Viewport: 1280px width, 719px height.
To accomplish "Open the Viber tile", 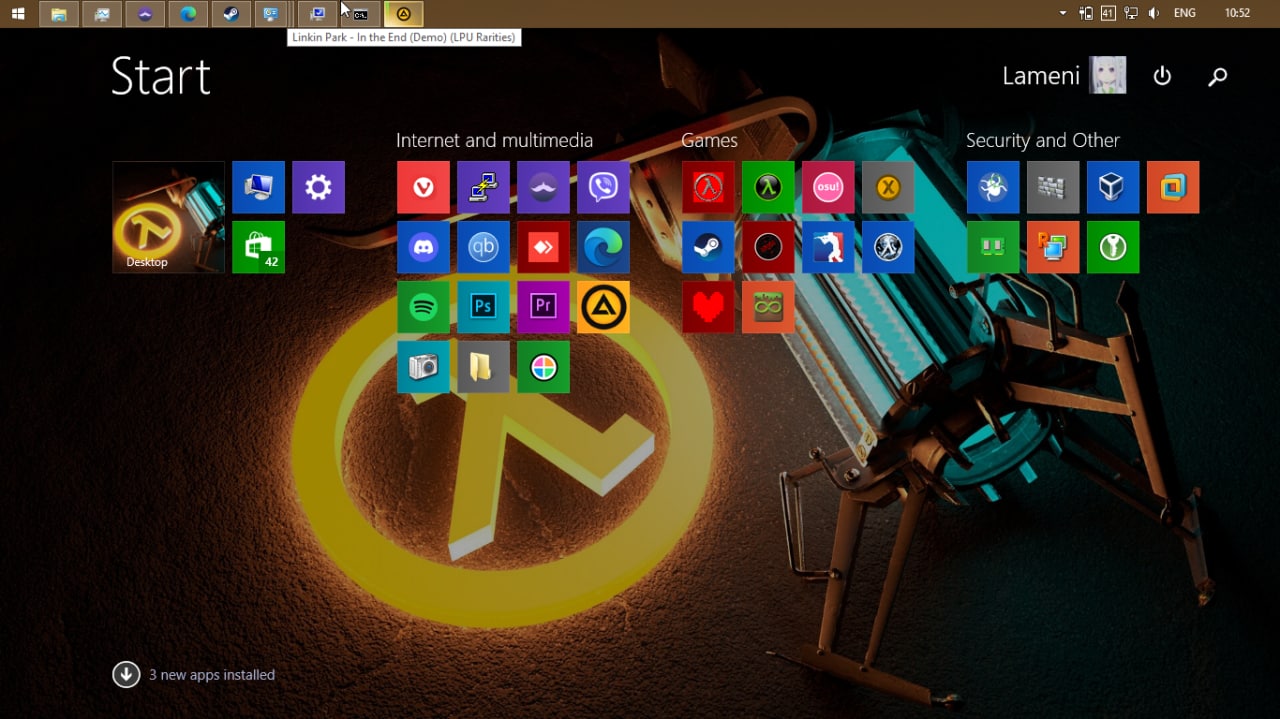I will click(x=603, y=187).
